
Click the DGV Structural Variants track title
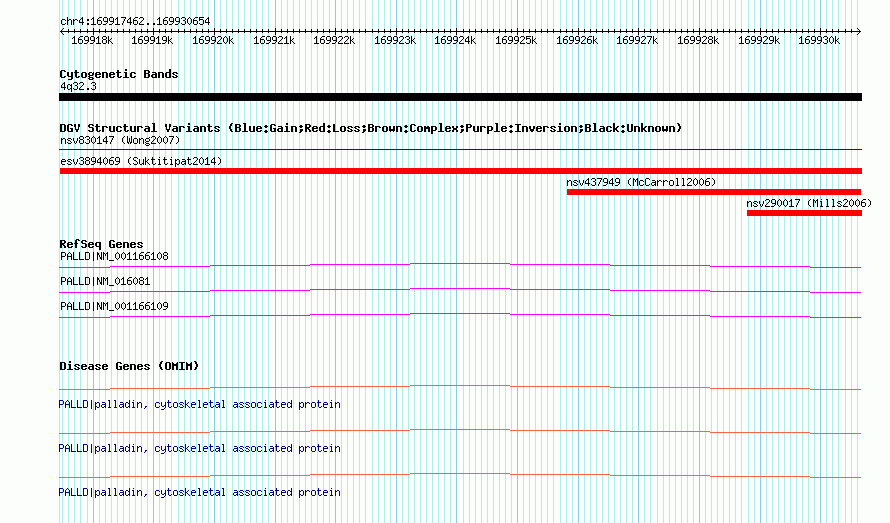[x=370, y=128]
